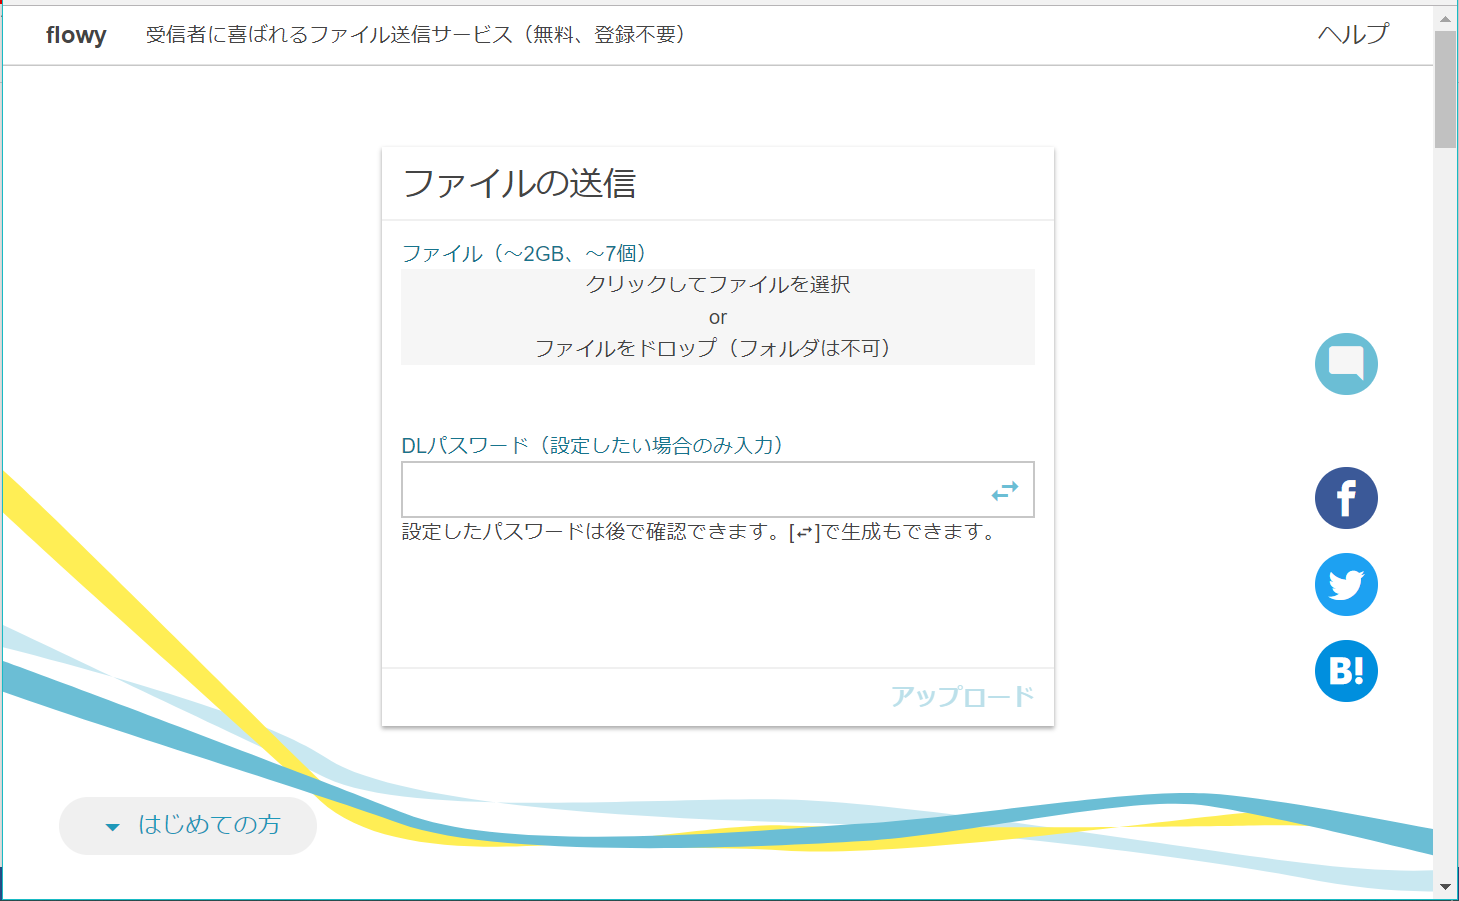Viewport: 1459px width, 901px height.
Task: Click the ファイル（〜2GB、〜7個） label
Action: (523, 253)
